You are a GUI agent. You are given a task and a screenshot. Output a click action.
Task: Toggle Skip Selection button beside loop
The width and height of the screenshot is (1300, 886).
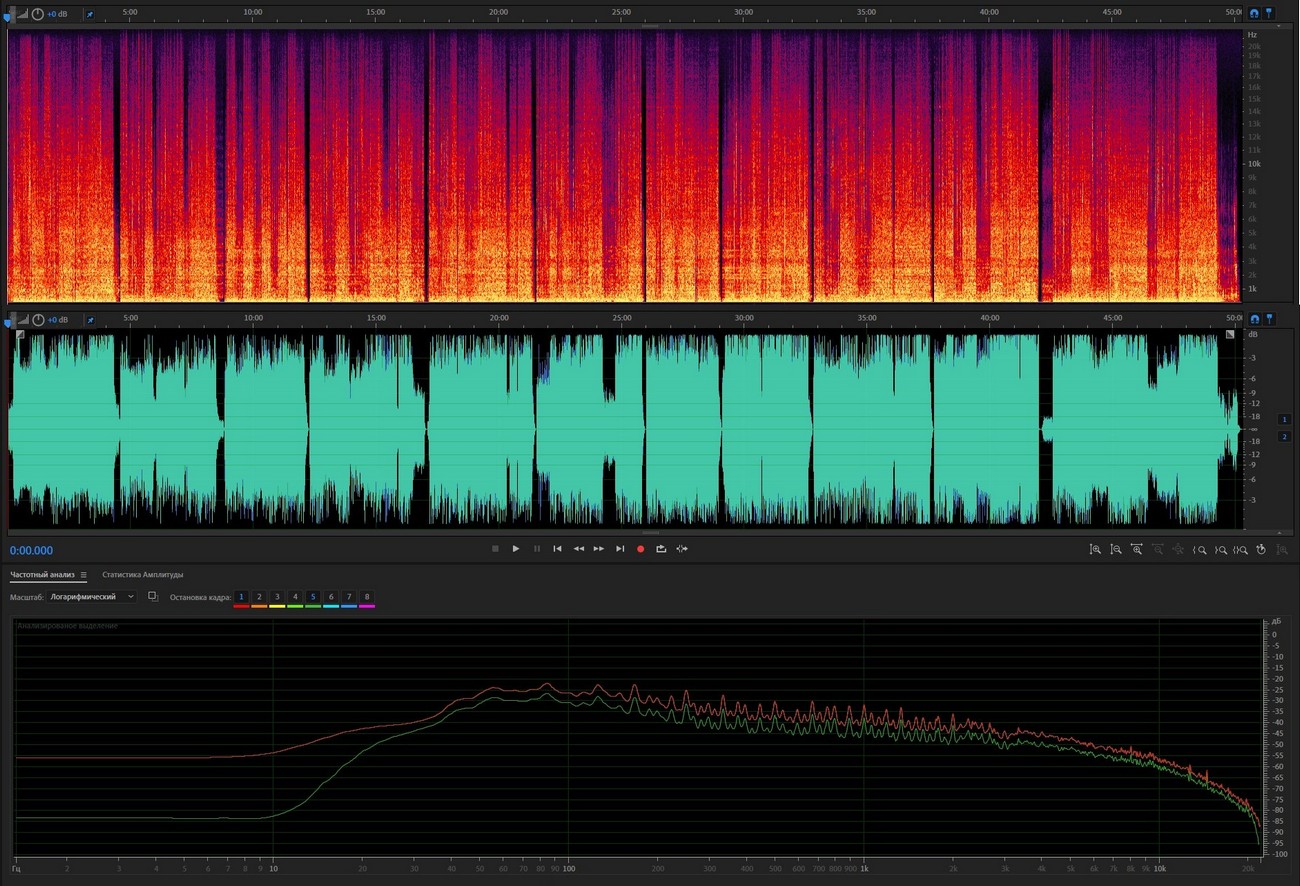tap(682, 549)
